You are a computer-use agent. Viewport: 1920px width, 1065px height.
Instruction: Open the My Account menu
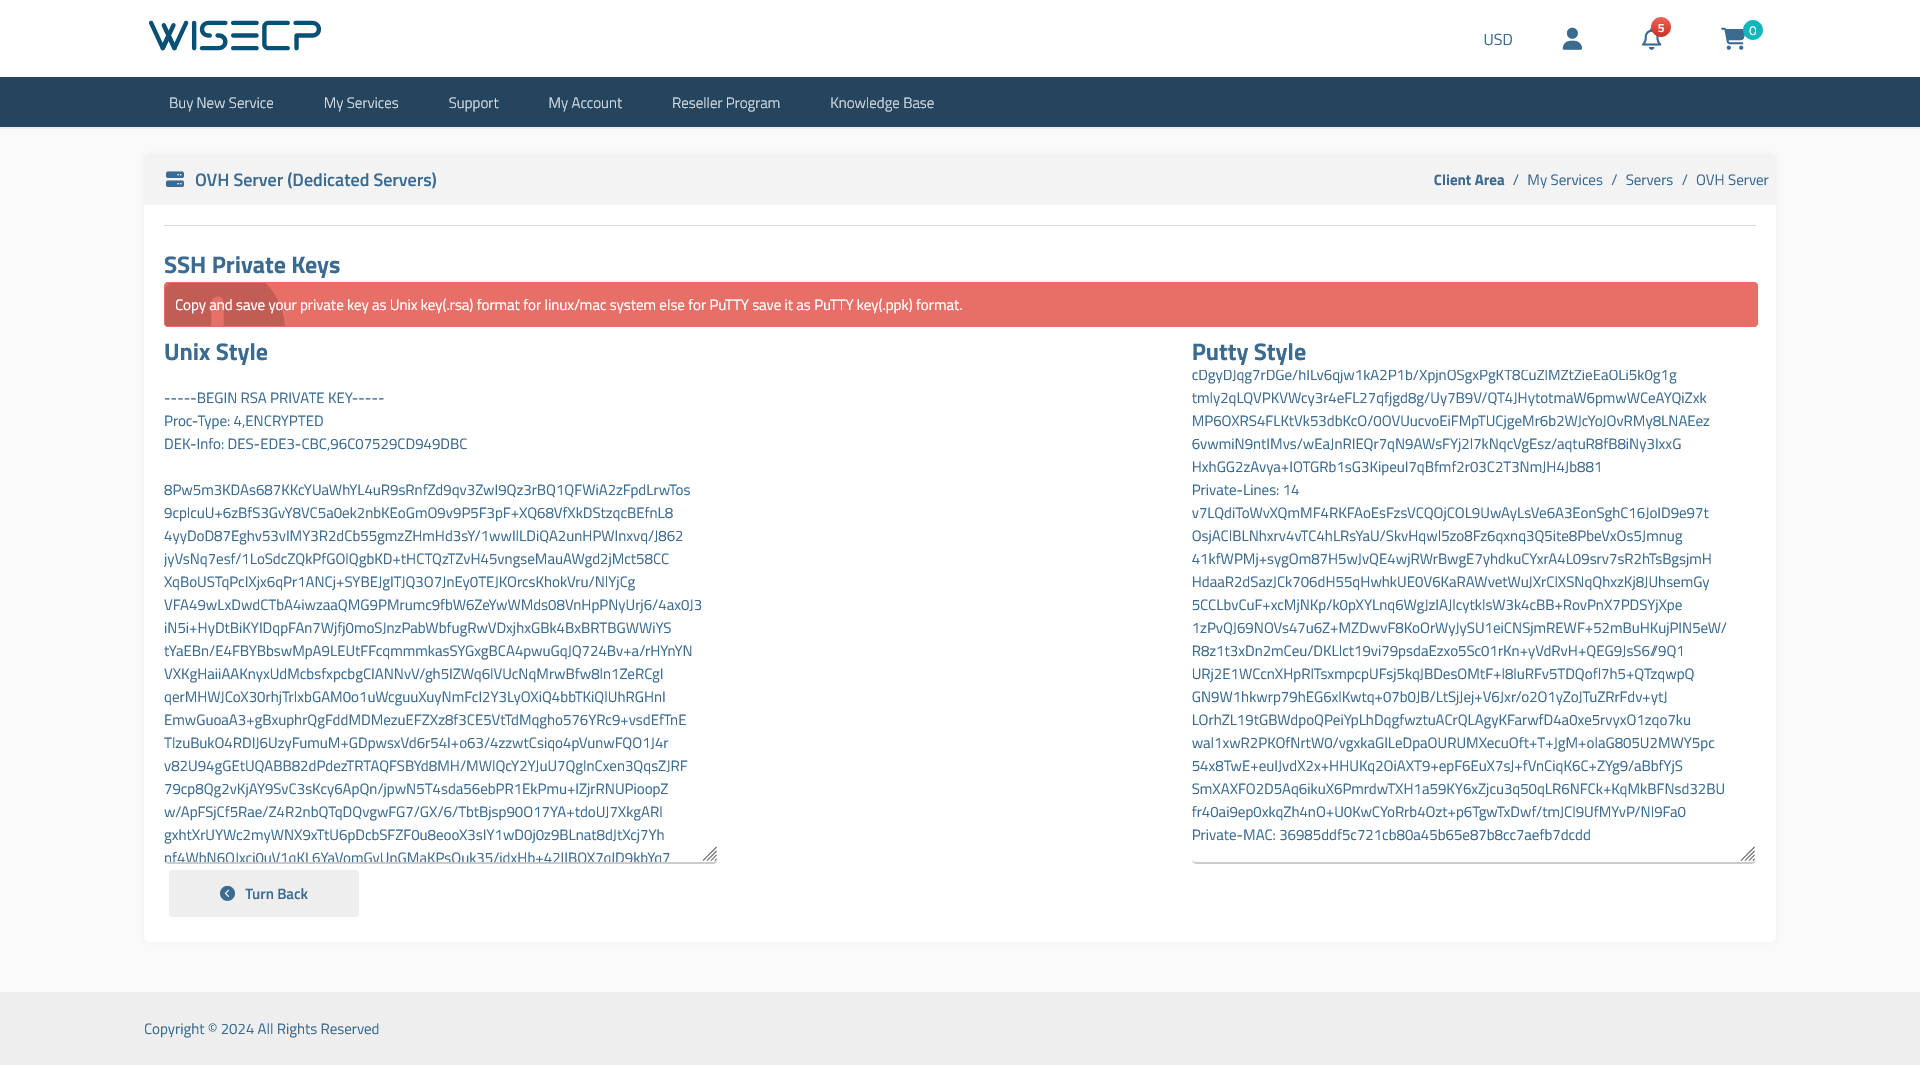(585, 102)
